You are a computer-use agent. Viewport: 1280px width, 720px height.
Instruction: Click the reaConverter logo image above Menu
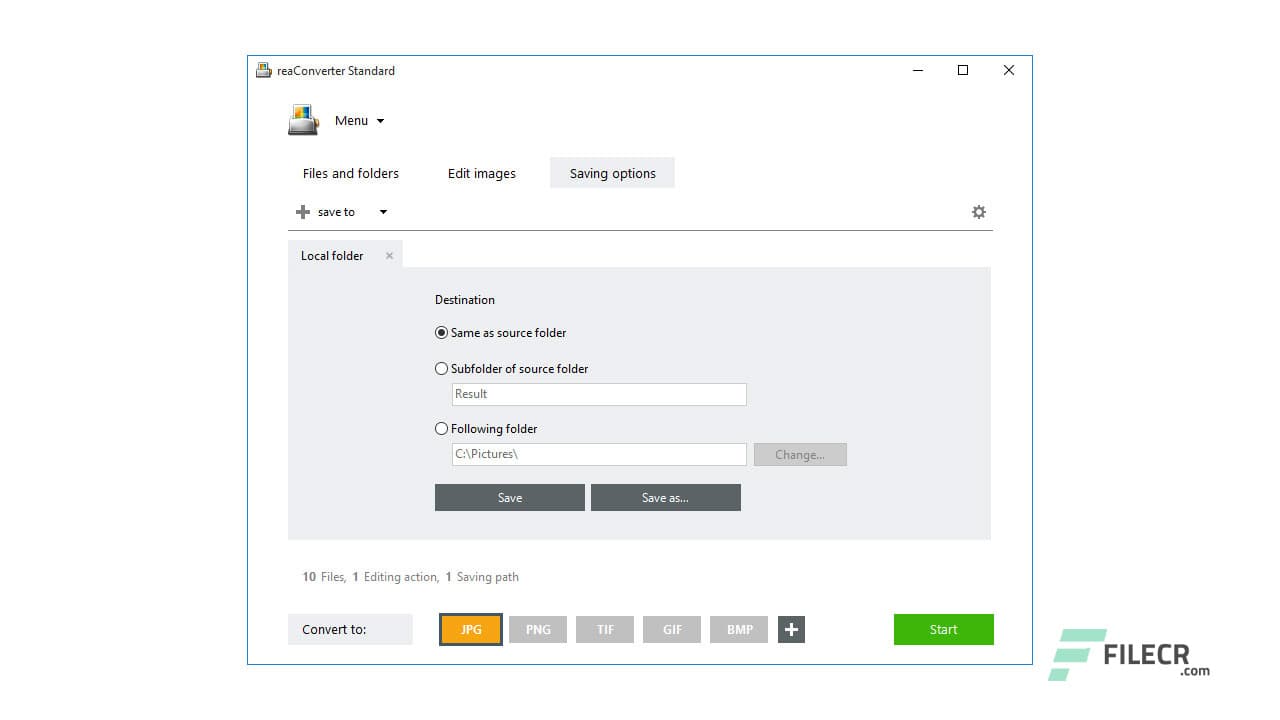click(303, 119)
